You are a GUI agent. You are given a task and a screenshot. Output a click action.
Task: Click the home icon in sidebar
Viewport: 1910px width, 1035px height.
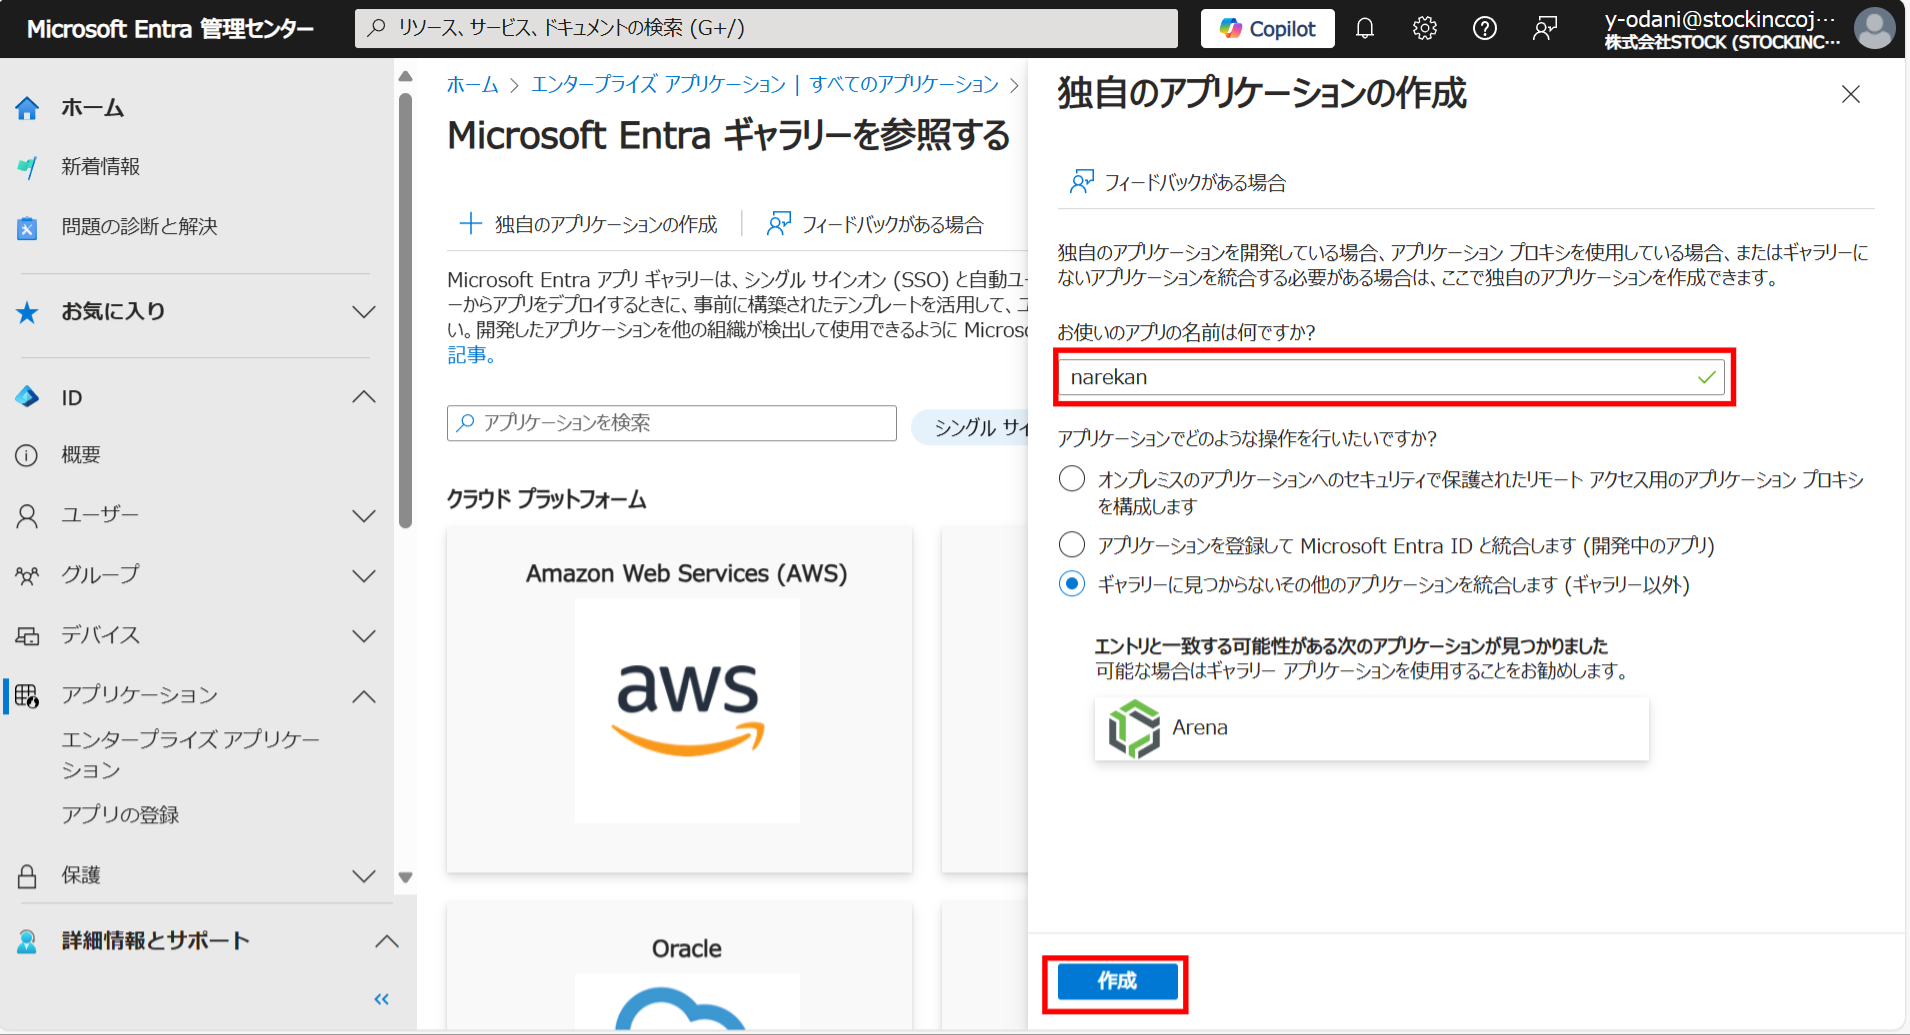click(x=27, y=108)
